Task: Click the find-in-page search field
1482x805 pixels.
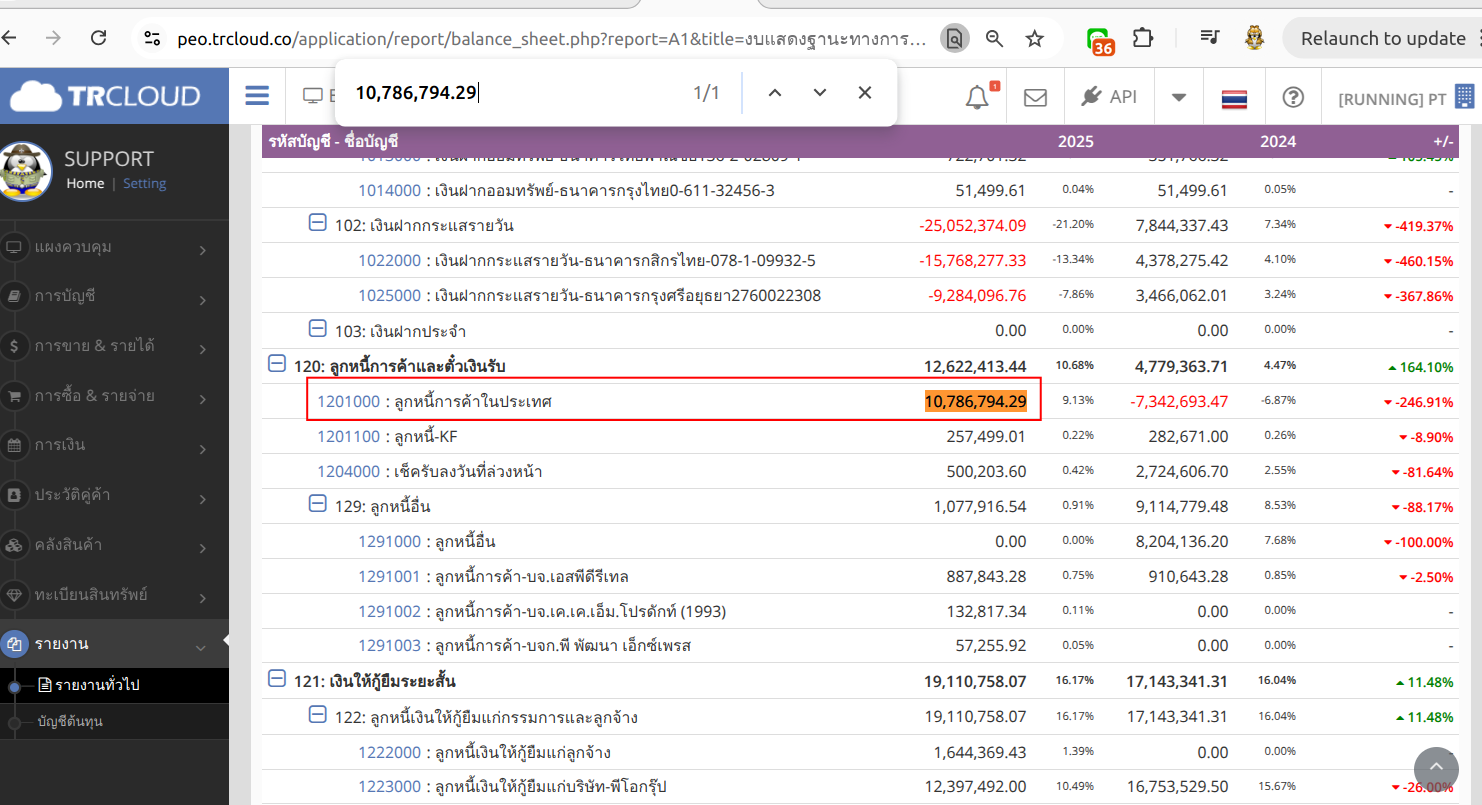Action: (x=515, y=93)
